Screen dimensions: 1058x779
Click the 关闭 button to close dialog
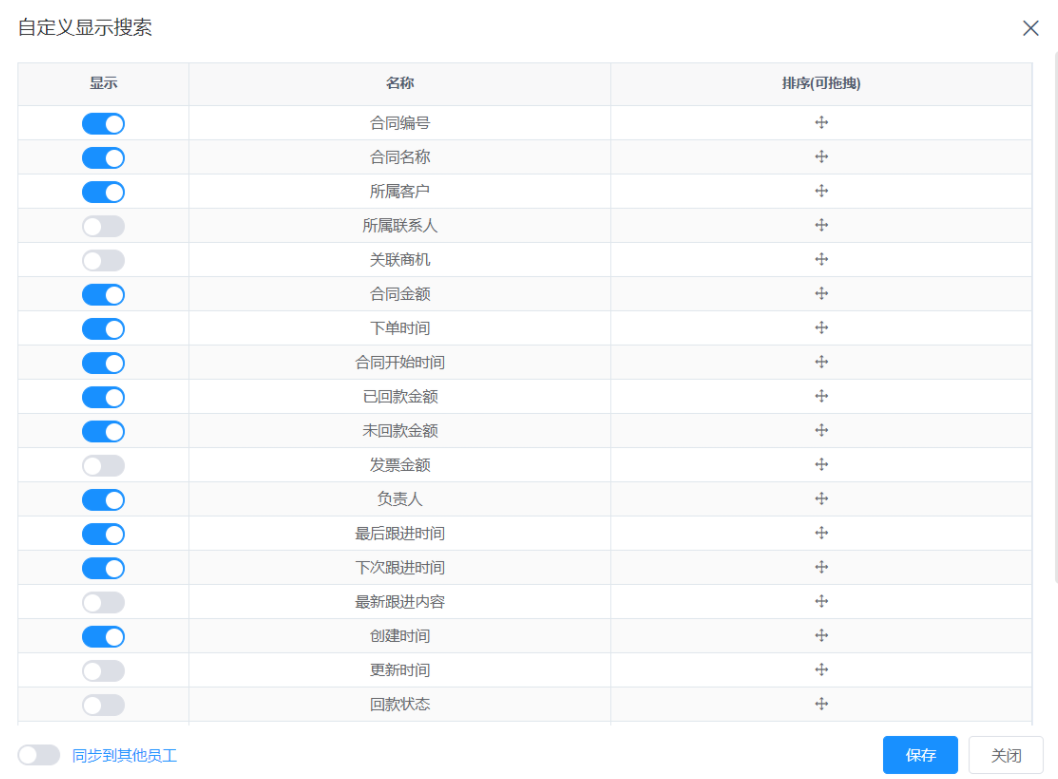coord(1005,755)
